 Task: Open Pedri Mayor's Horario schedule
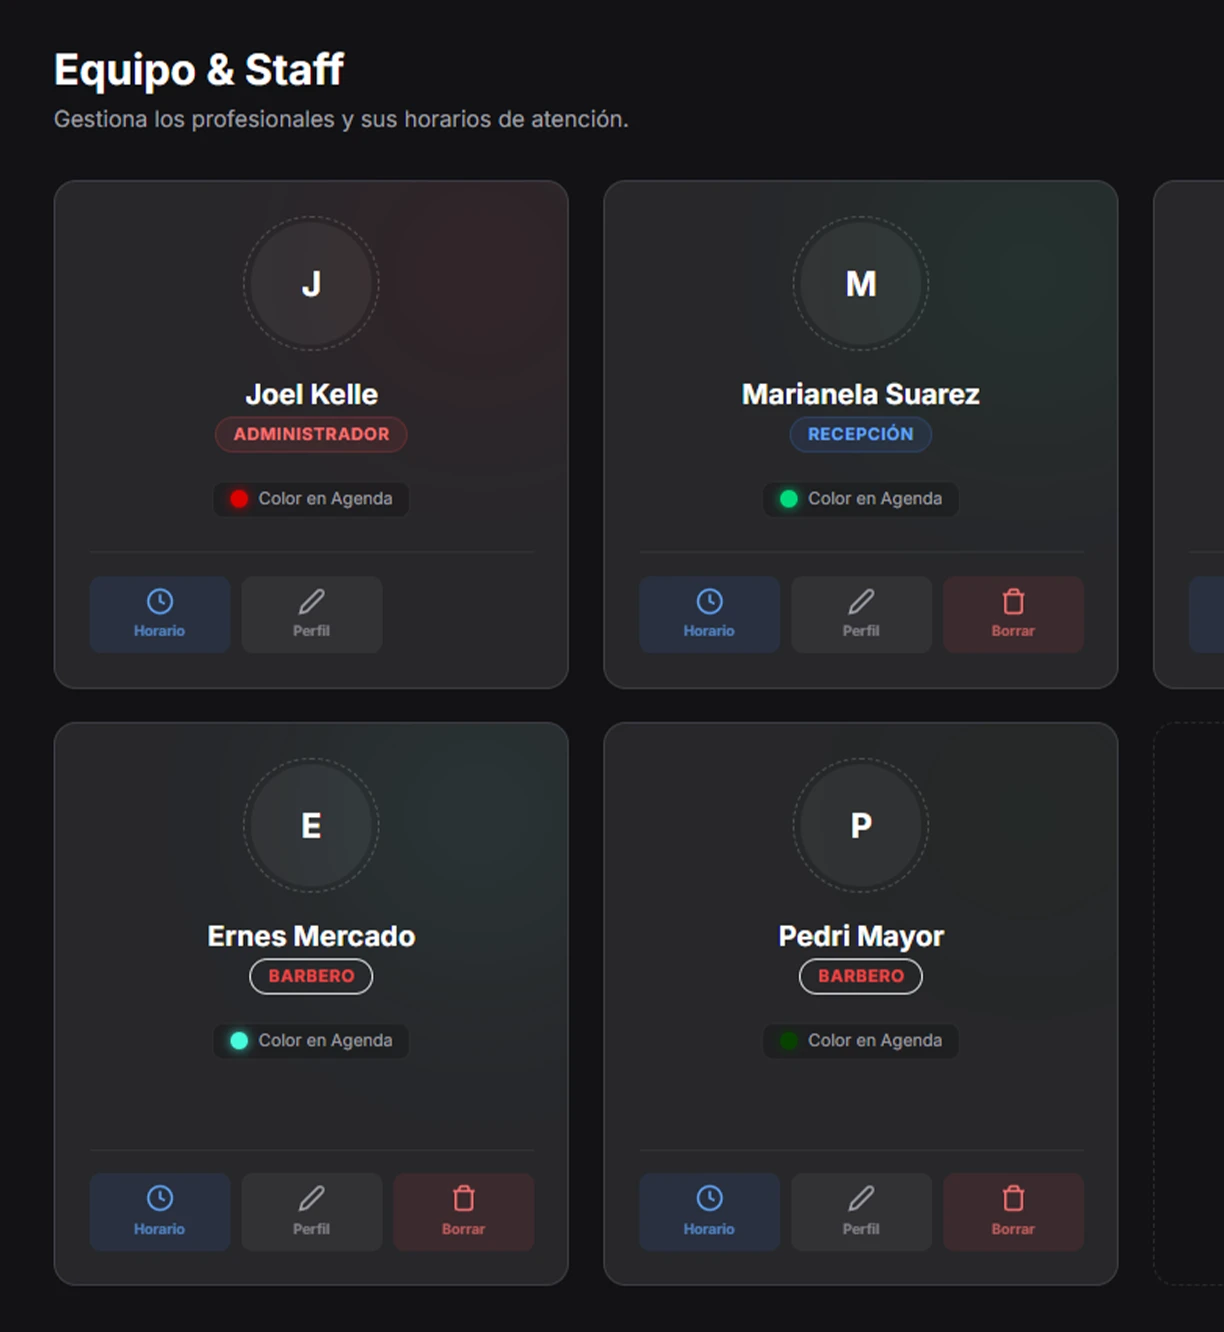tap(709, 1211)
